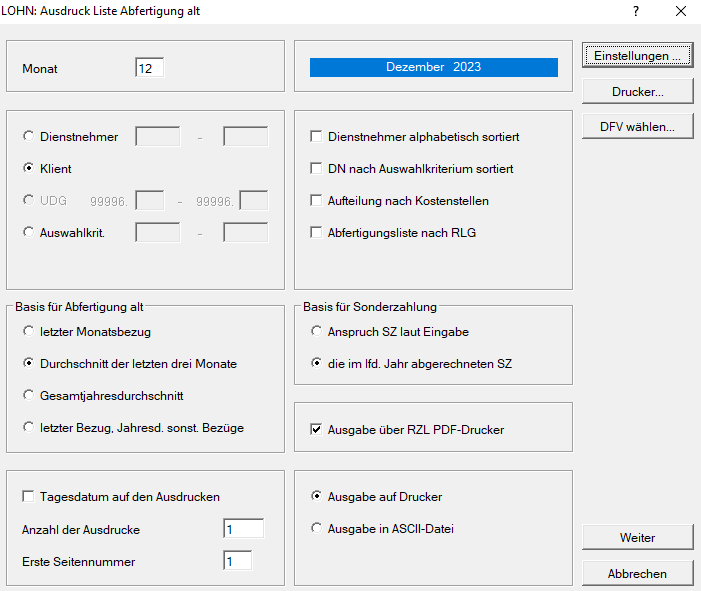Viewport: 701px width, 591px height.
Task: Choose Ausgabe in ASCII-Datei option
Action: coord(317,528)
